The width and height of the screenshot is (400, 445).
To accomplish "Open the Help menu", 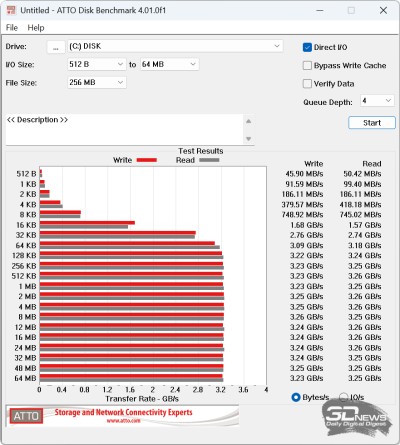I will (36, 28).
